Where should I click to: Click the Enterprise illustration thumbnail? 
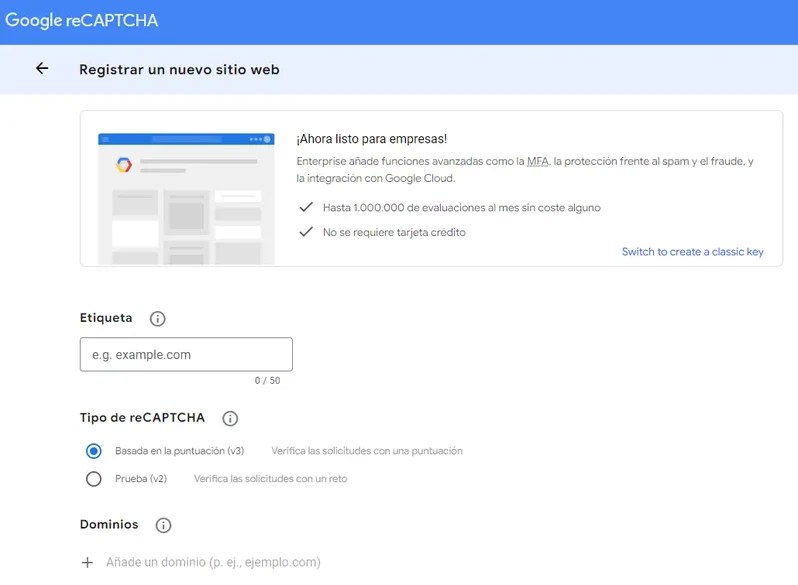pos(186,199)
